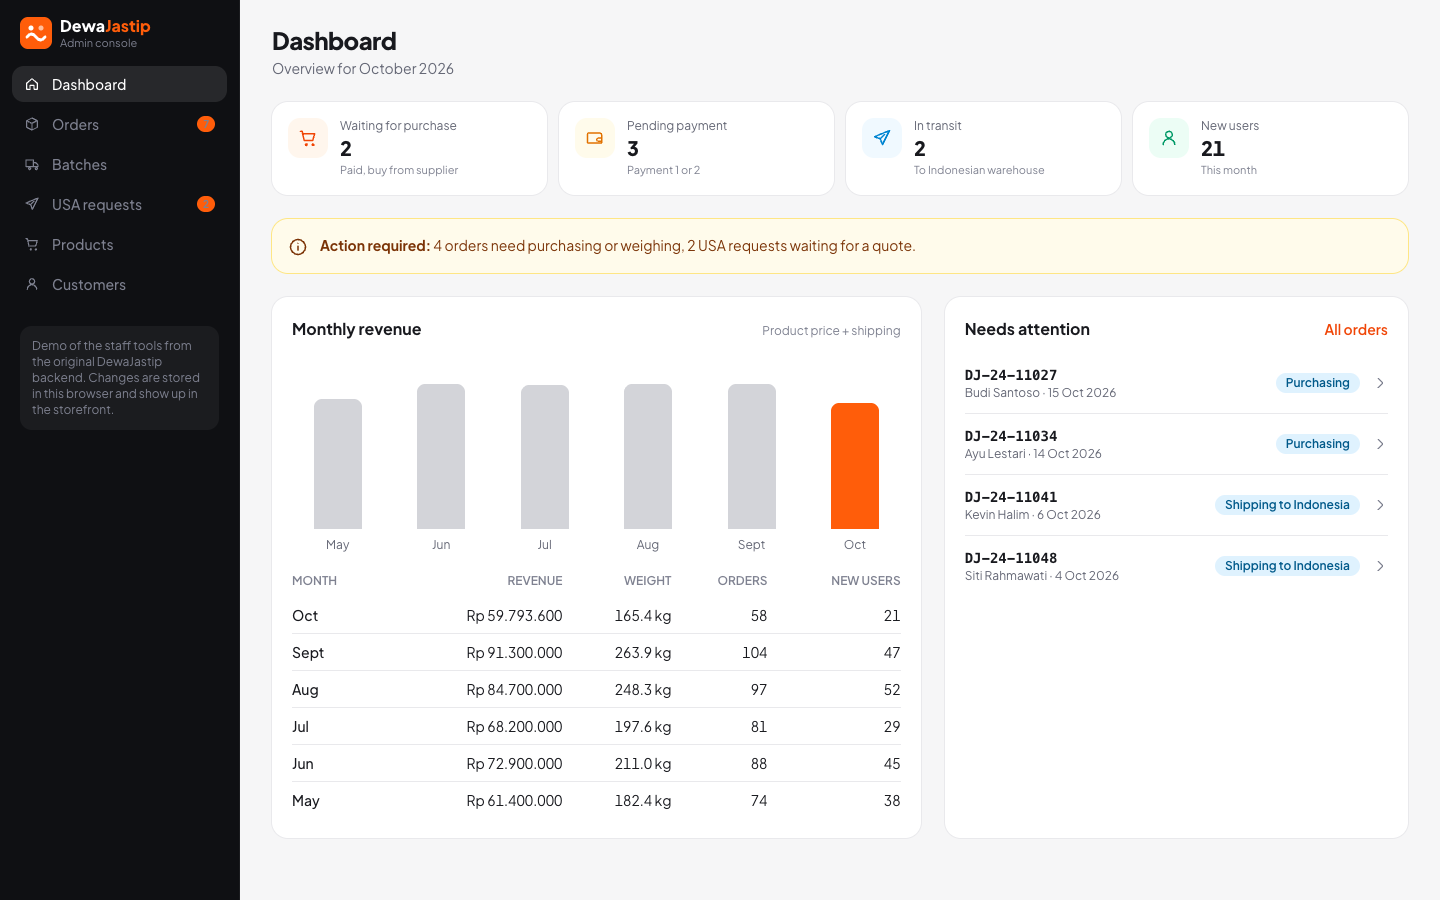This screenshot has width=1440, height=900.
Task: Click the info icon in Action required banner
Action: [x=298, y=247]
